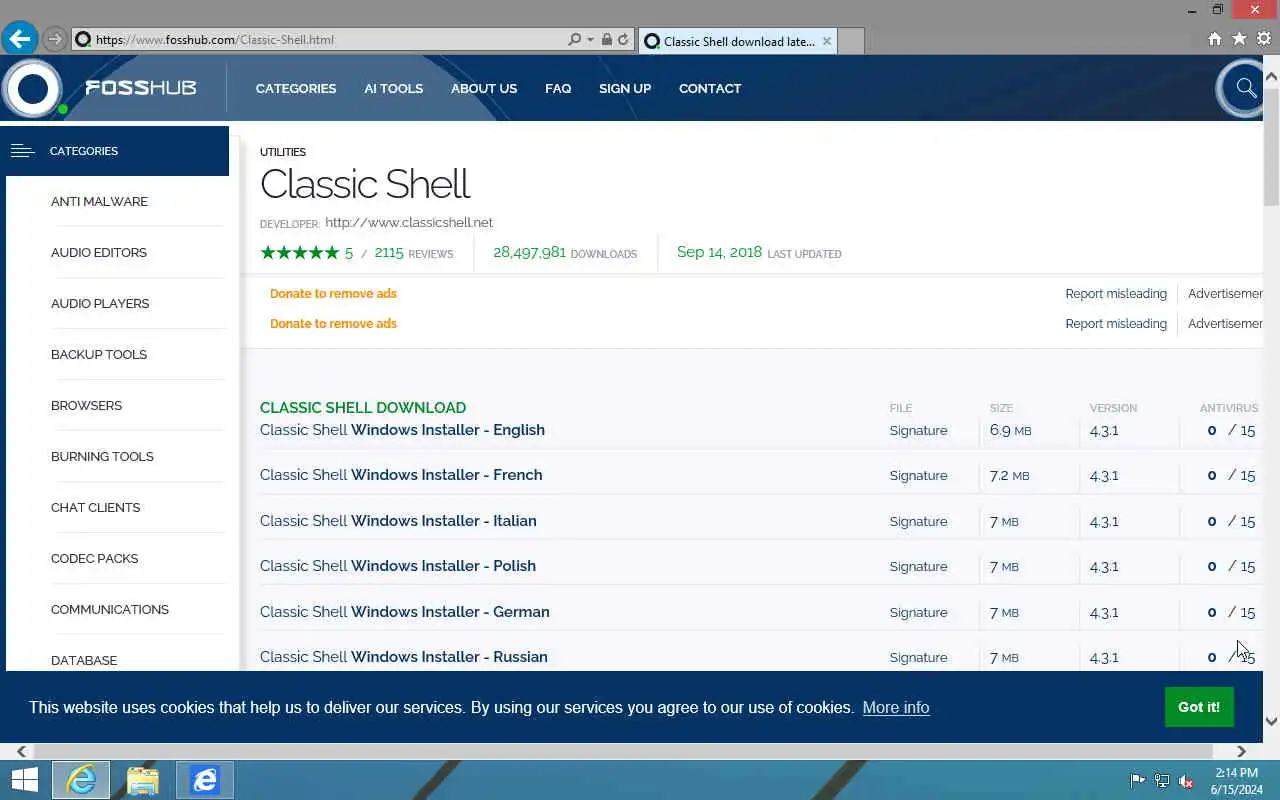The width and height of the screenshot is (1280, 800).
Task: Open the Favorites star icon
Action: click(x=1239, y=39)
